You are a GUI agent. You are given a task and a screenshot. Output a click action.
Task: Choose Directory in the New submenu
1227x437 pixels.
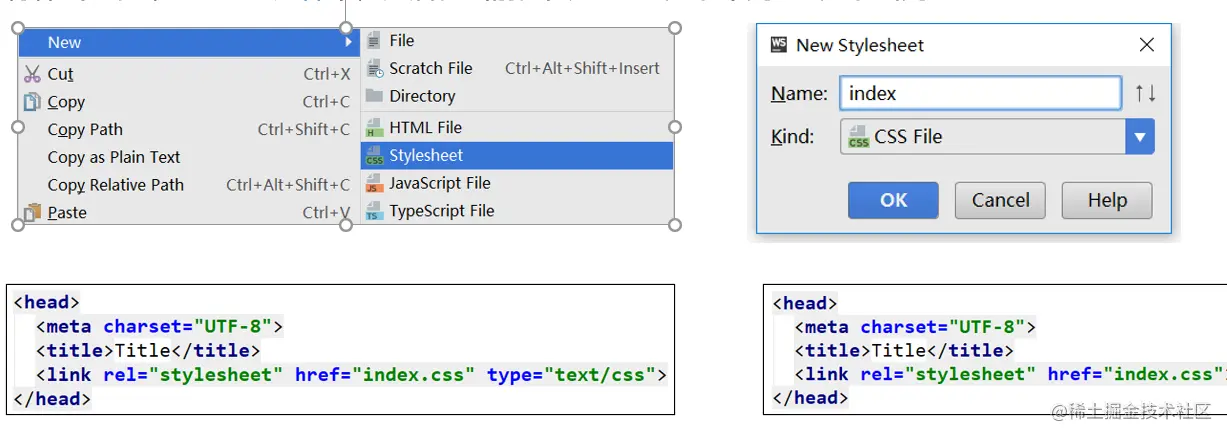[516, 96]
